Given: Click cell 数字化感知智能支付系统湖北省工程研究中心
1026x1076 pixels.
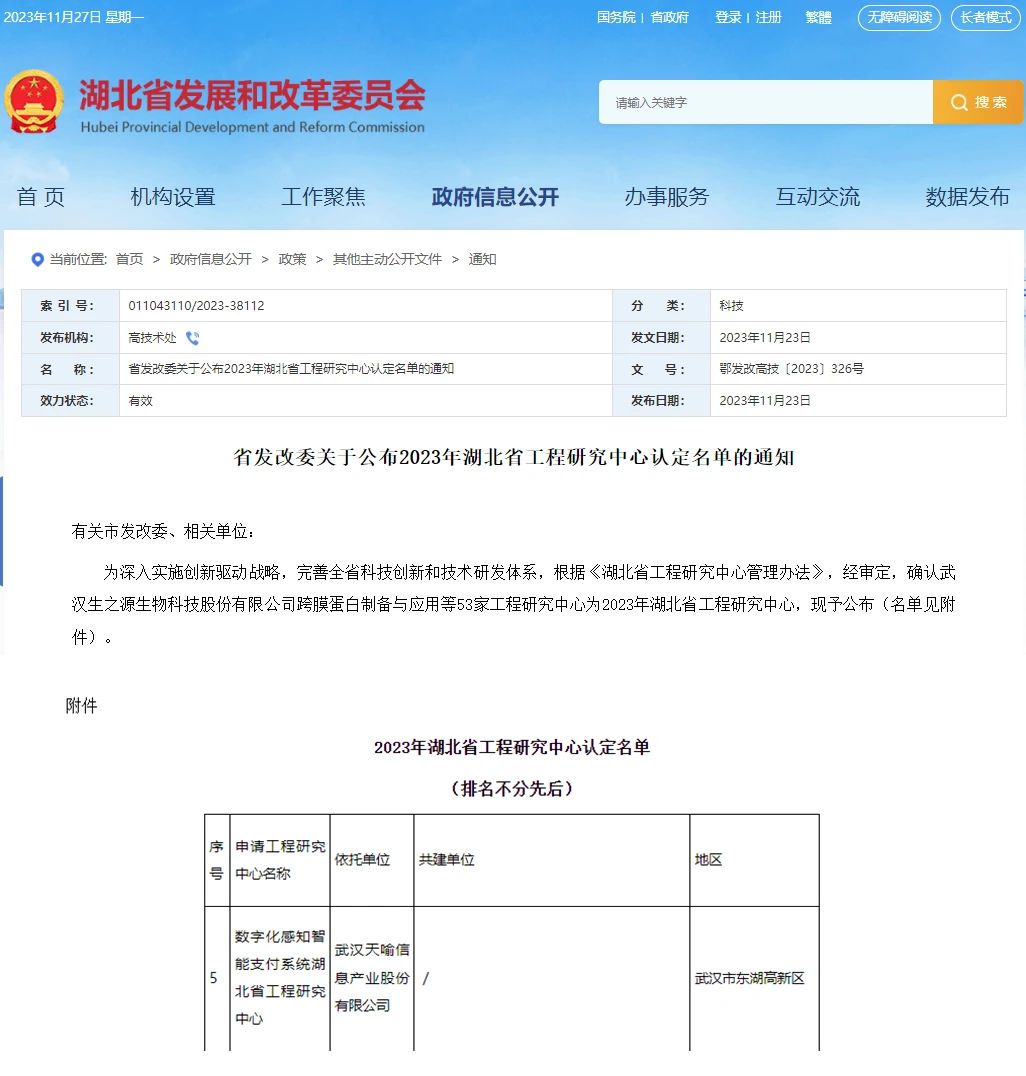Looking at the screenshot, I should pyautogui.click(x=280, y=978).
